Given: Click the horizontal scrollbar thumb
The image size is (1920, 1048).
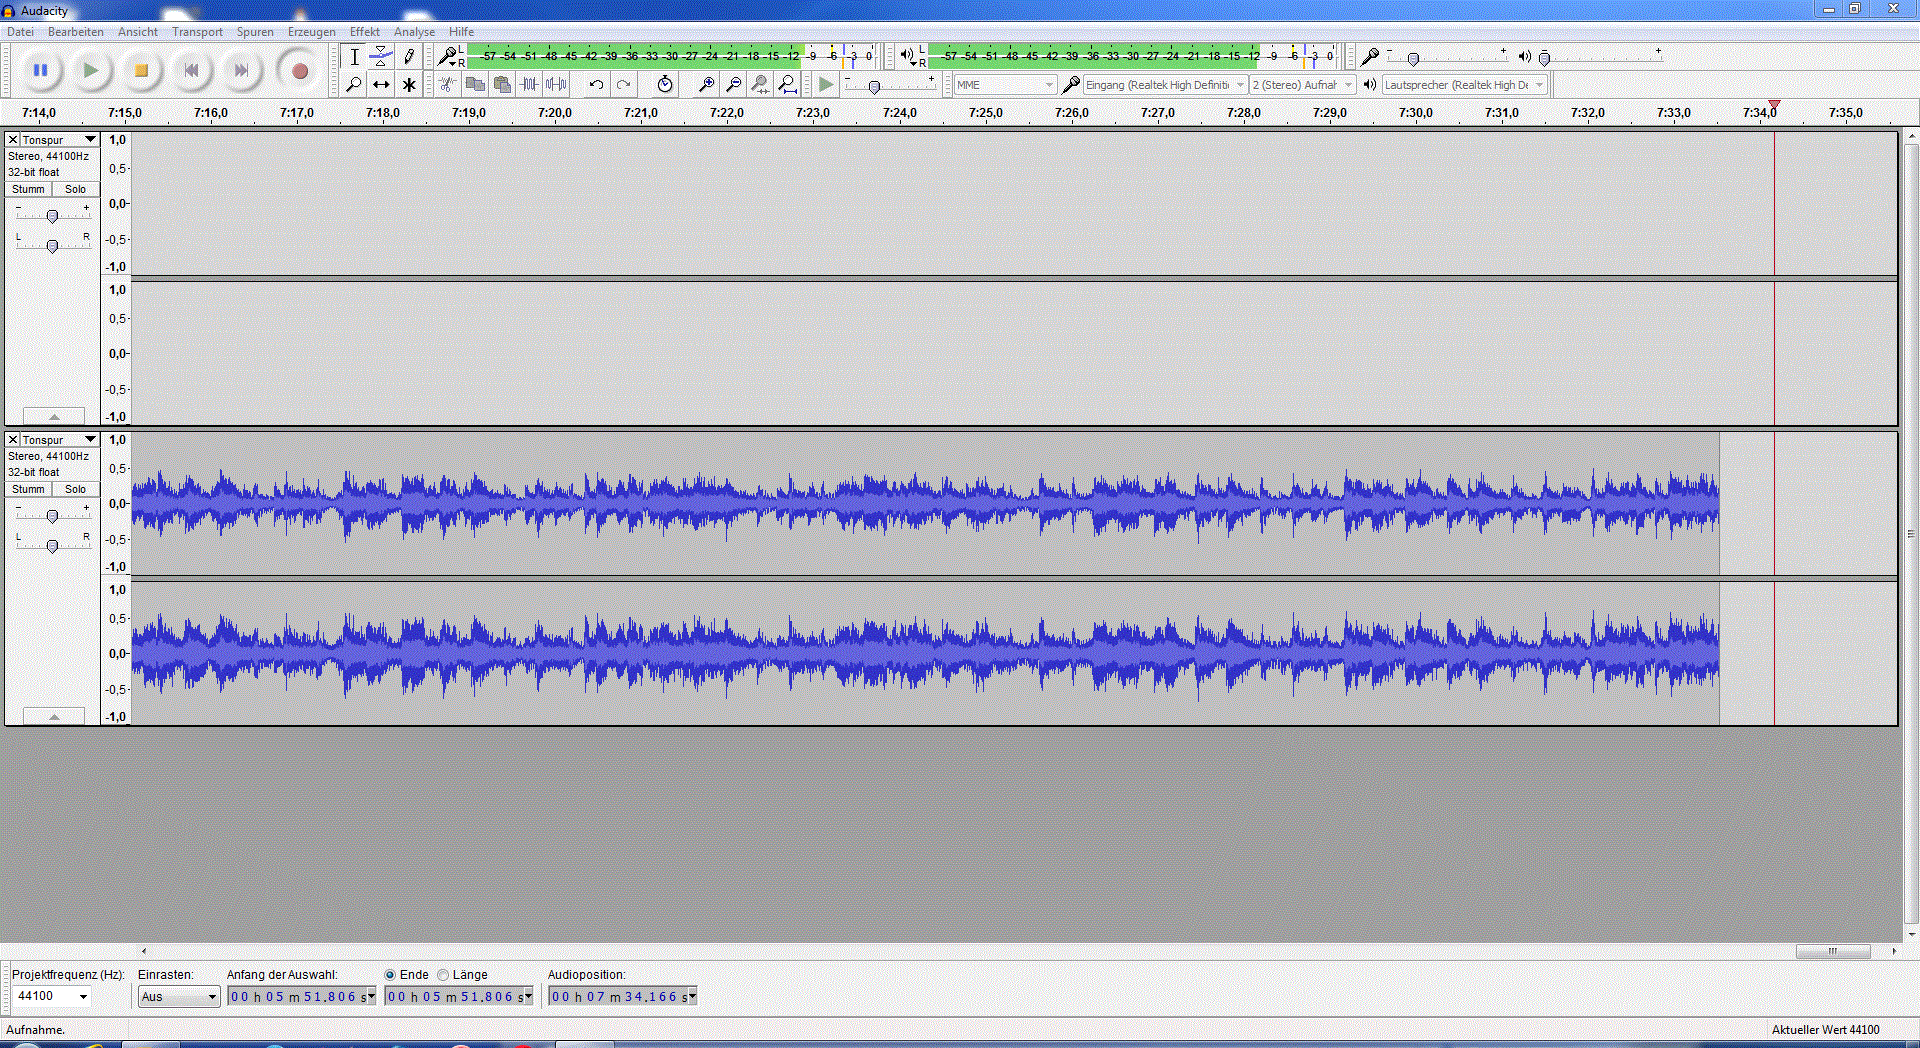Looking at the screenshot, I should coord(1833,951).
